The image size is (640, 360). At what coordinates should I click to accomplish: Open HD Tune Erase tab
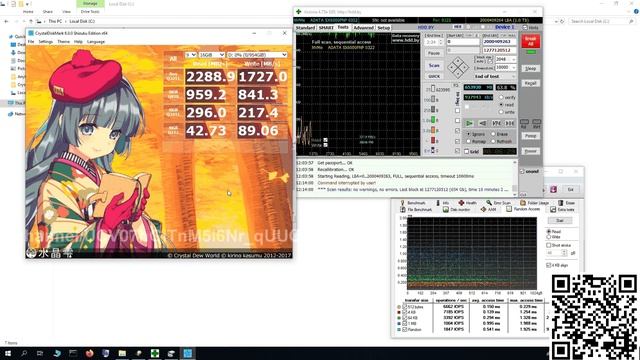567,203
